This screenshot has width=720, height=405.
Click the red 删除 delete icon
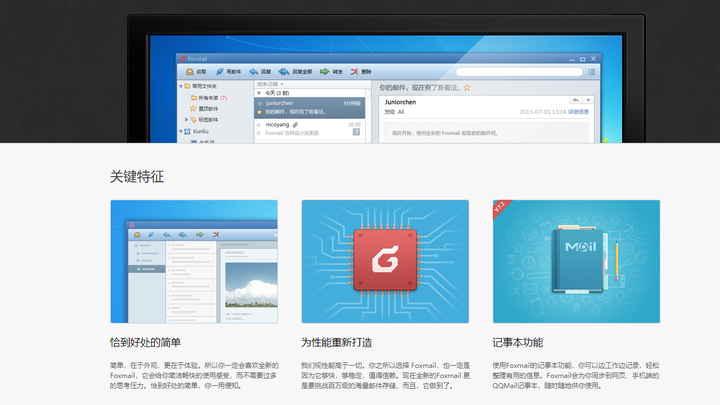click(x=354, y=72)
